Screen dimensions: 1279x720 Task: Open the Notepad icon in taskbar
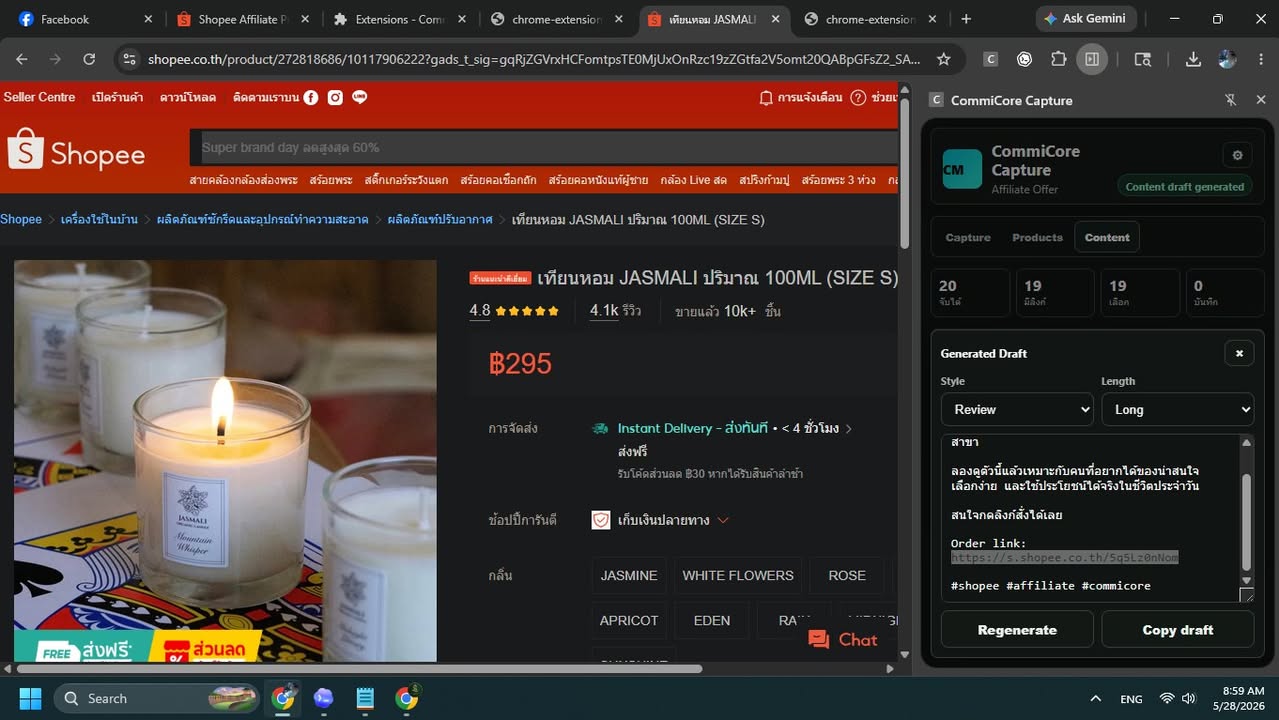[365, 698]
